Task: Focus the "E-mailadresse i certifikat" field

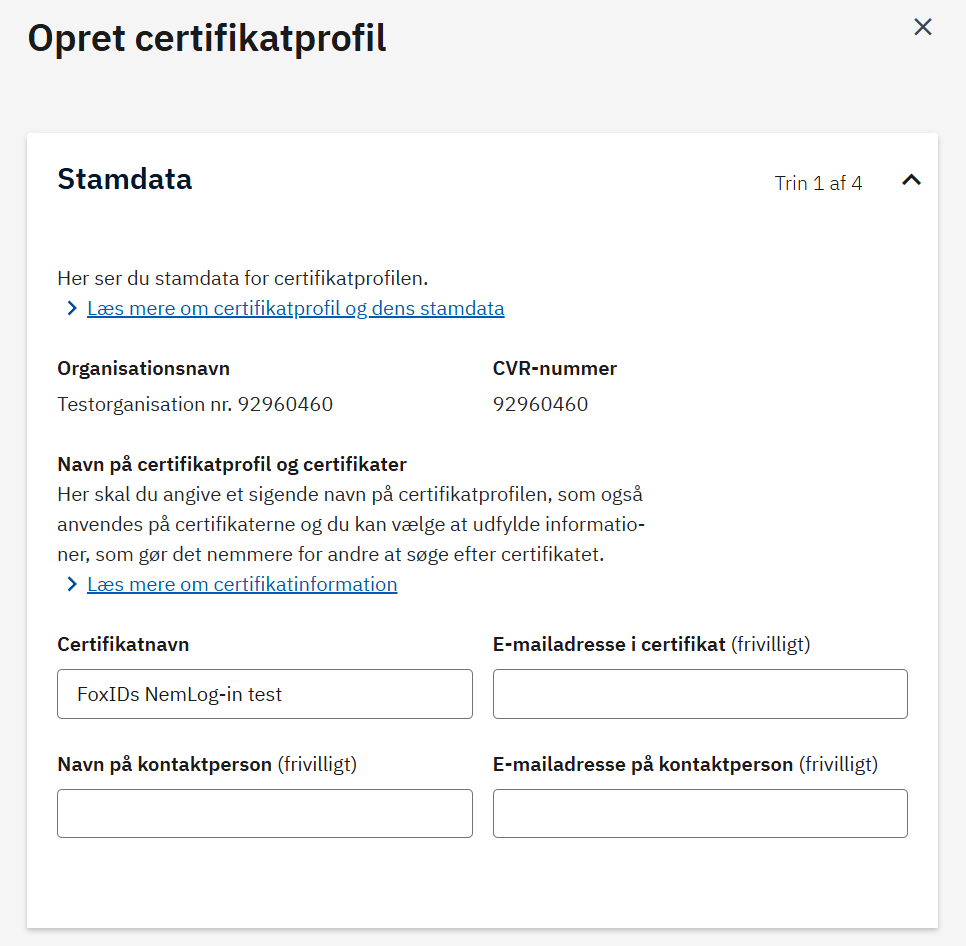Action: [x=699, y=693]
